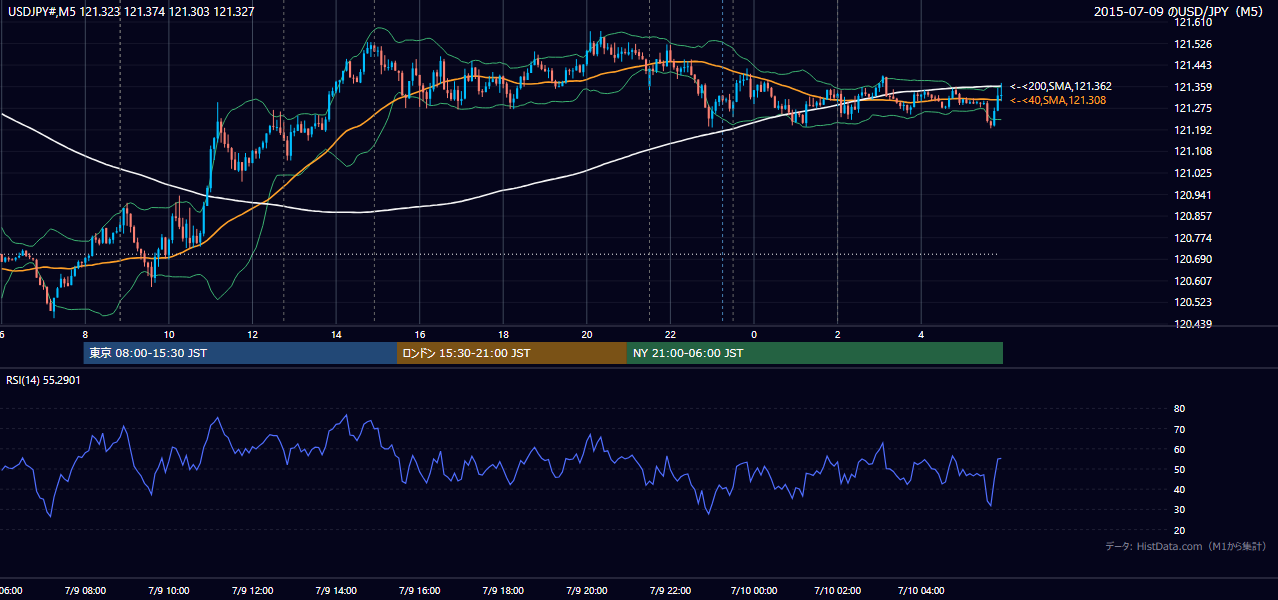Click price axis value 121.526
1278x600 pixels.
(1192, 44)
